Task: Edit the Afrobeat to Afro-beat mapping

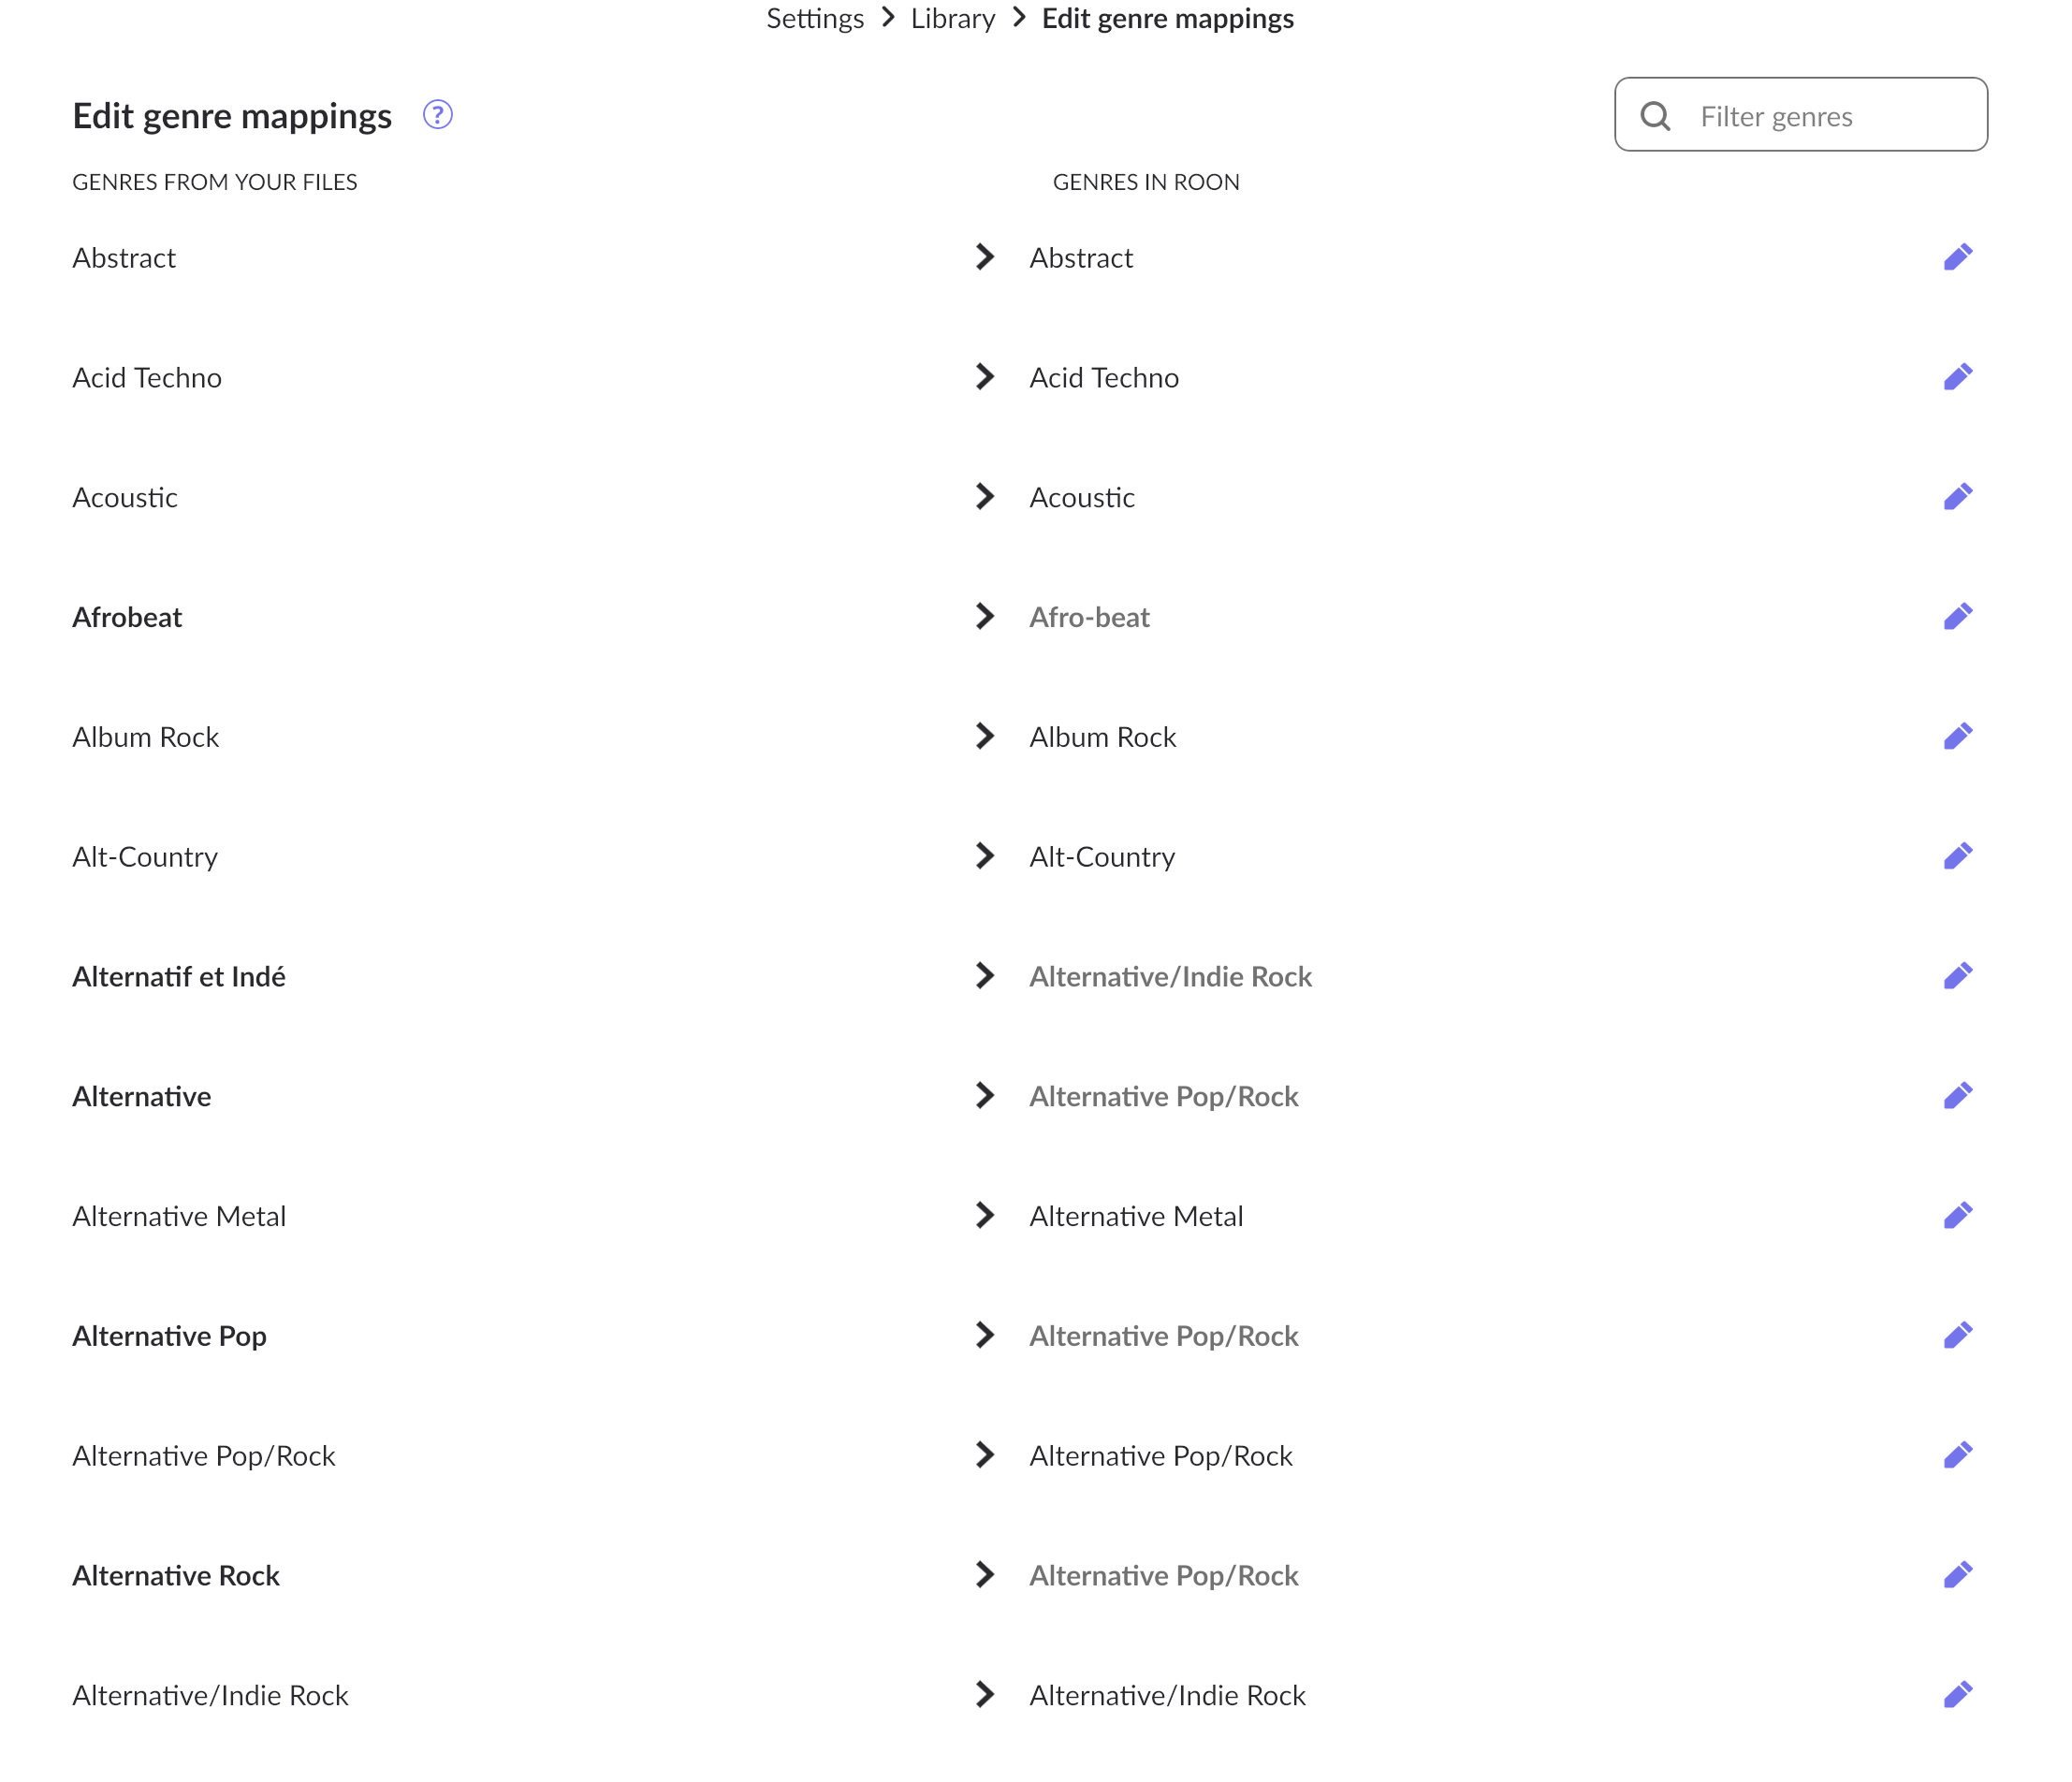Action: click(1957, 617)
